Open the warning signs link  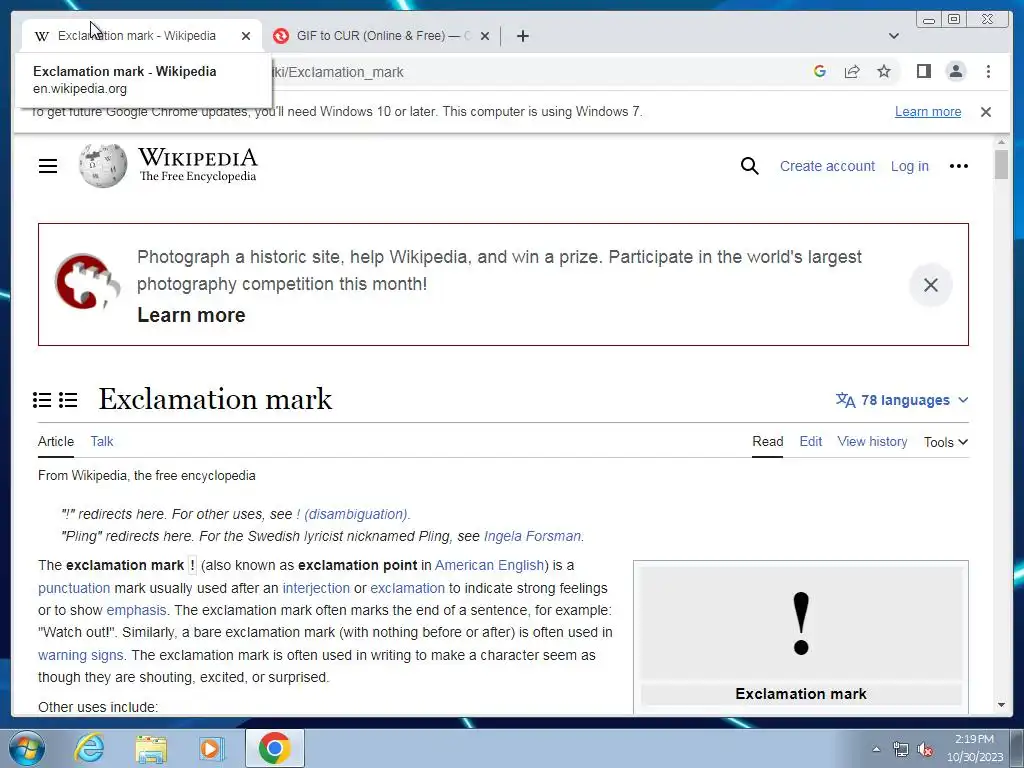tap(80, 655)
